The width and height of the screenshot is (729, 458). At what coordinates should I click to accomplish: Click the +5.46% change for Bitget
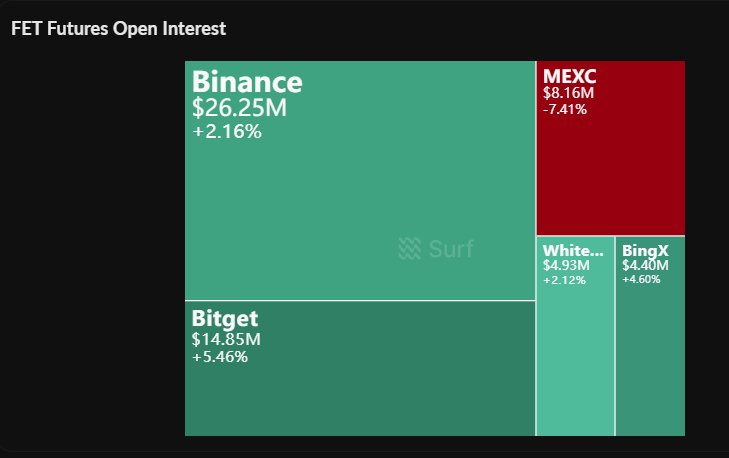[x=220, y=357]
